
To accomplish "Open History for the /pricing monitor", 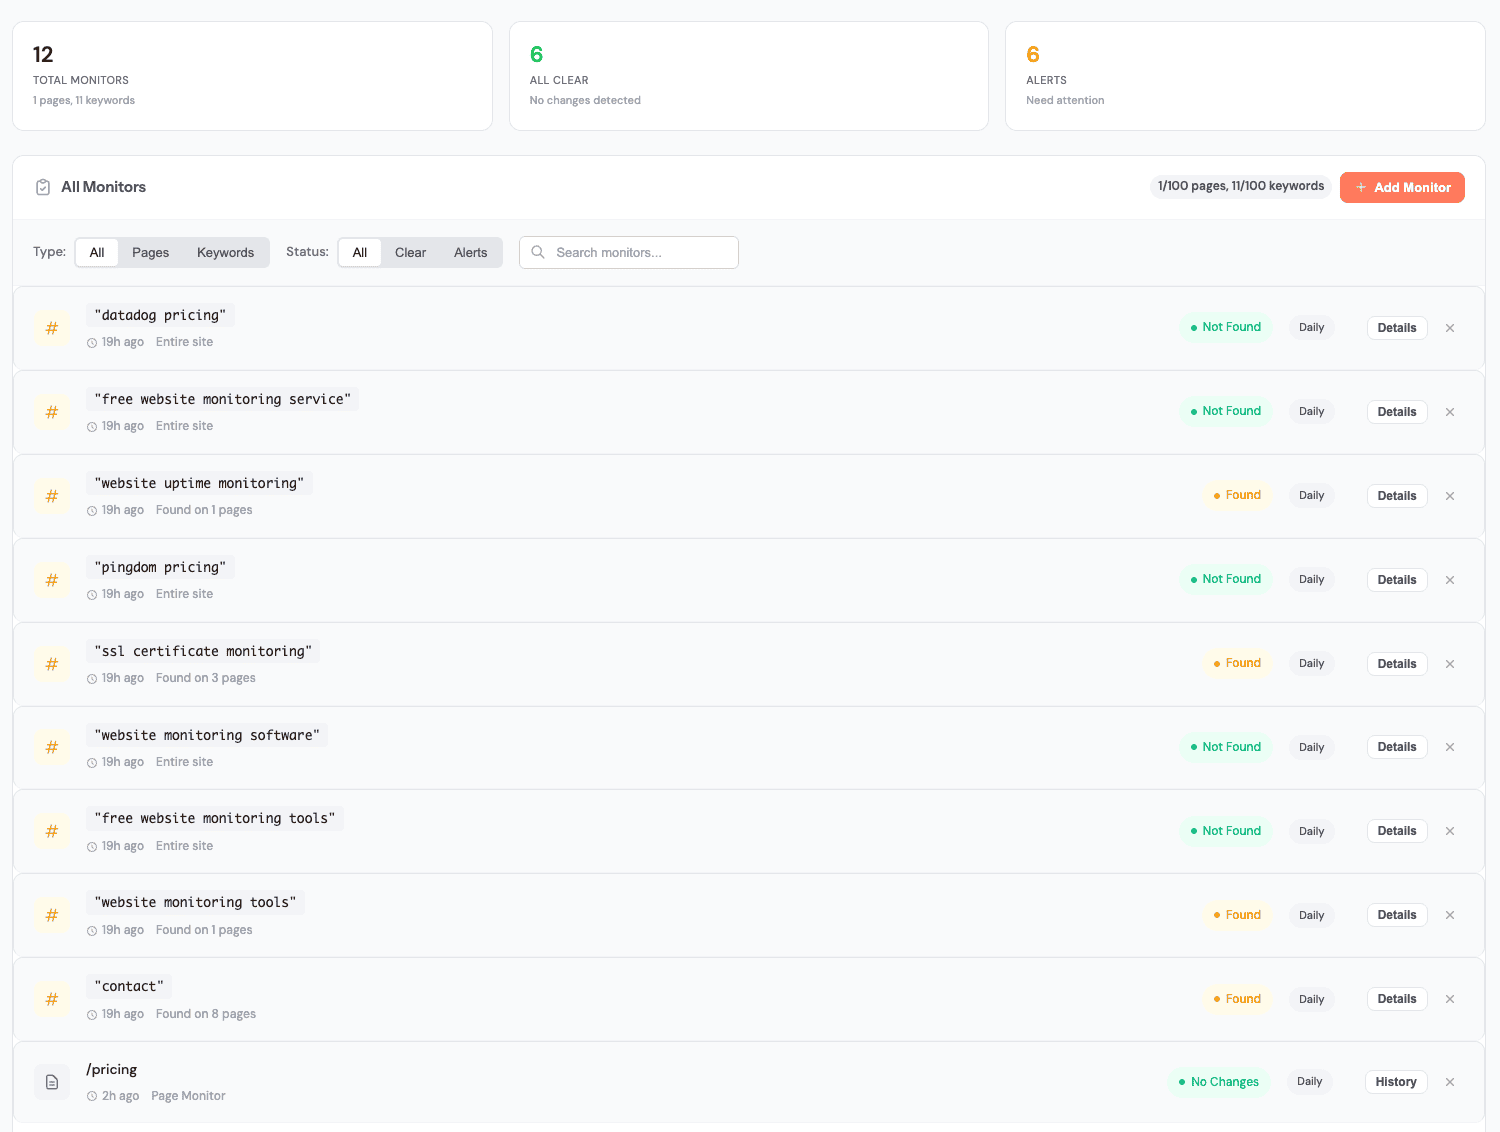I will pyautogui.click(x=1395, y=1082).
